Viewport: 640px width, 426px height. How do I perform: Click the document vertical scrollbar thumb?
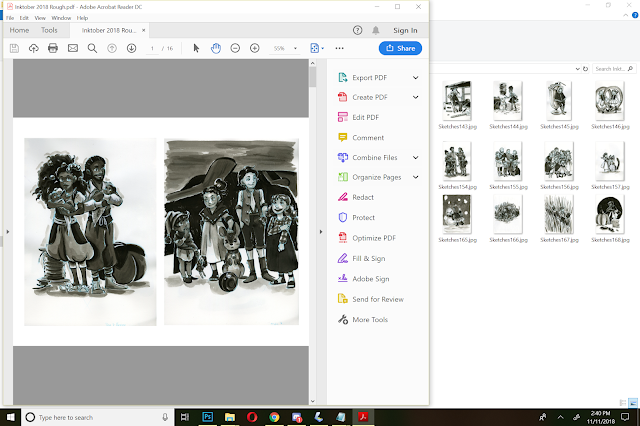pyautogui.click(x=313, y=77)
